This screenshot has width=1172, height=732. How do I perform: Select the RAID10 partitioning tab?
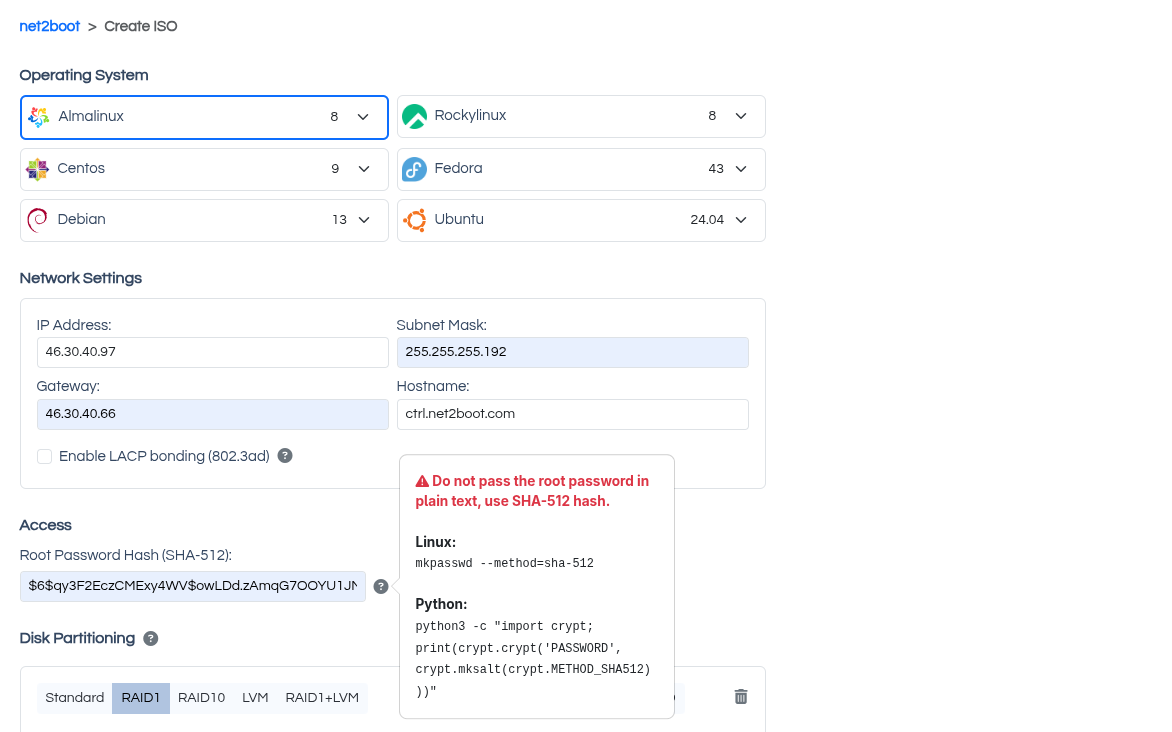(x=201, y=698)
